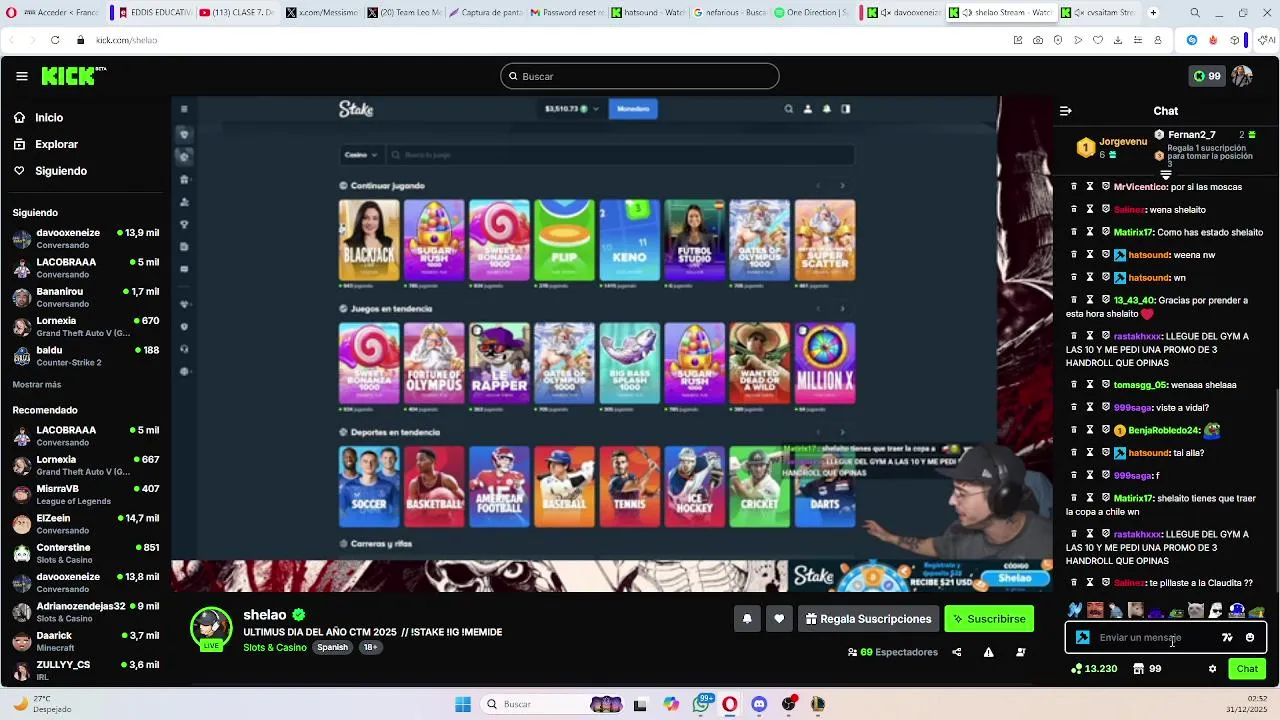Open Bananirou channel in sidebar

pyautogui.click(x=86, y=297)
